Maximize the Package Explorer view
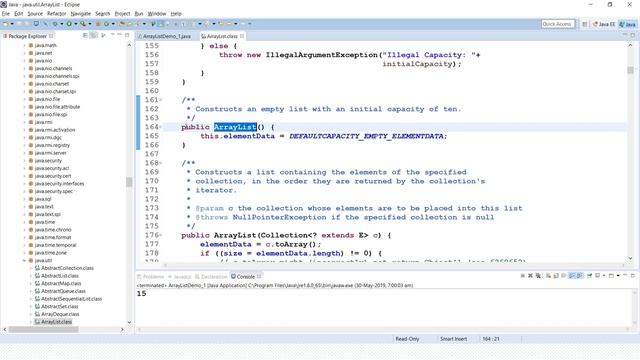The image size is (640, 360). coord(127,35)
